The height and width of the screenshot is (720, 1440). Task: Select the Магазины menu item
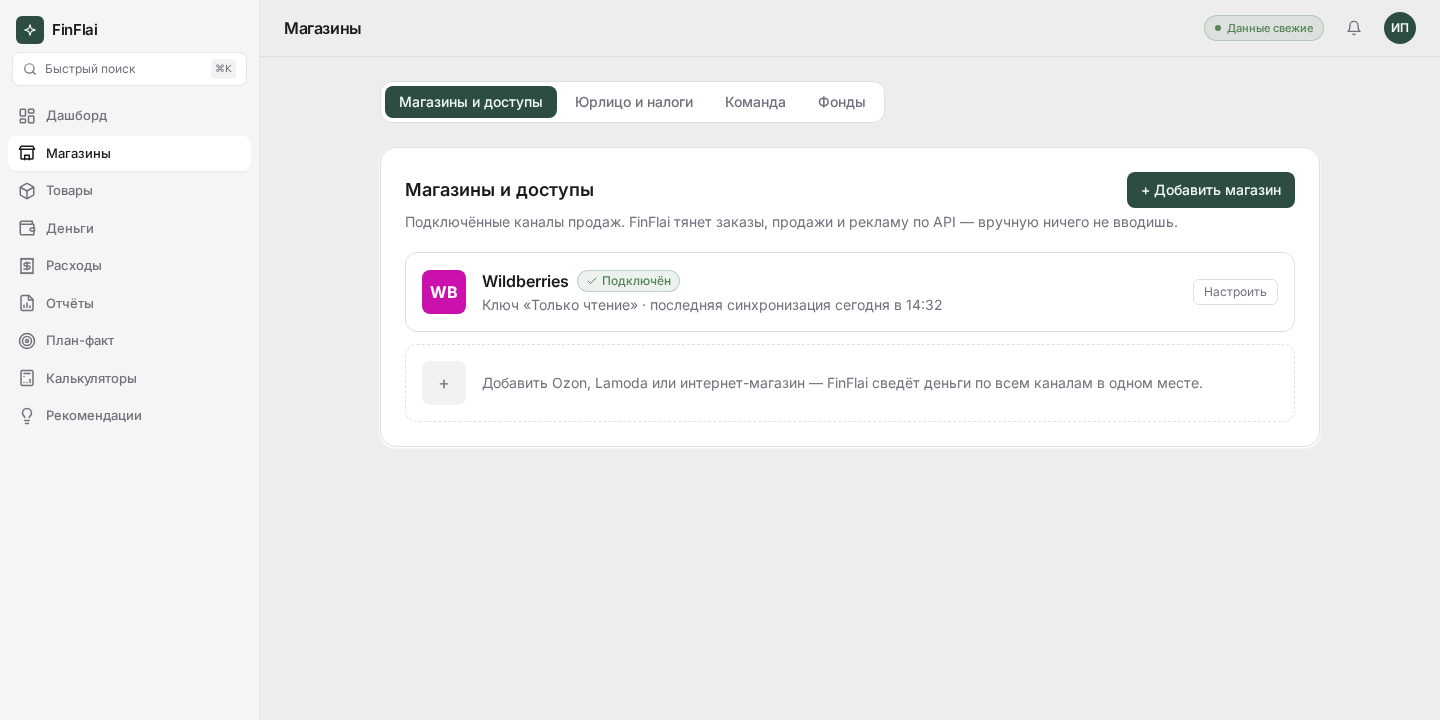[129, 153]
